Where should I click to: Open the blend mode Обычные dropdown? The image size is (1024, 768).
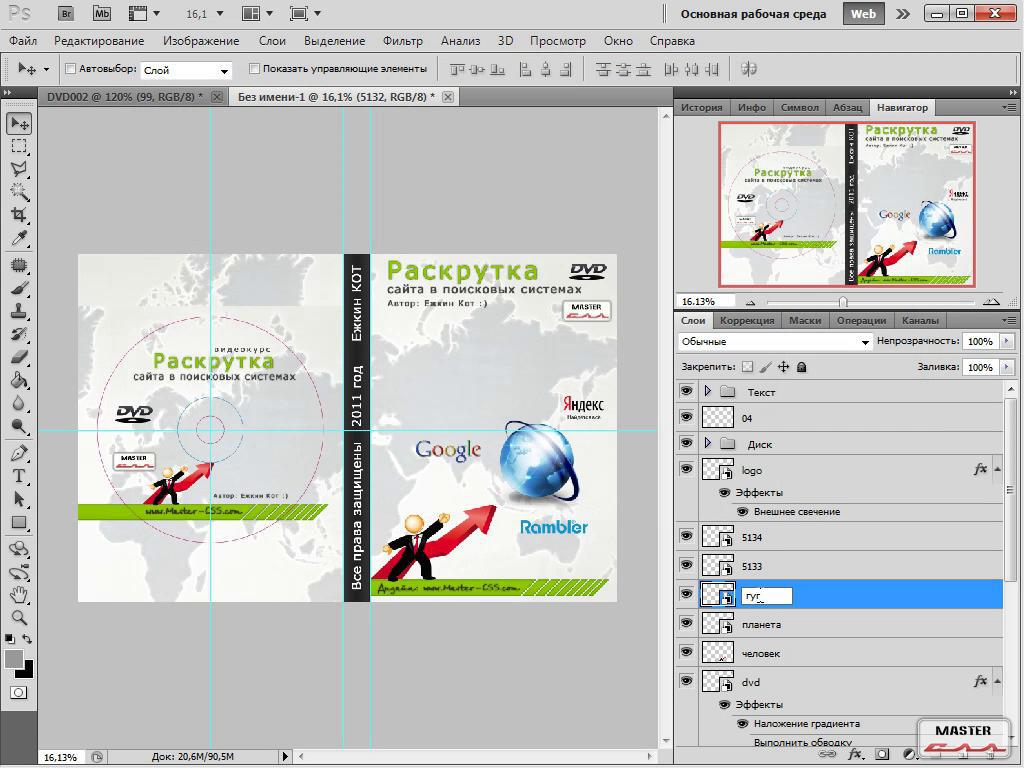coord(775,342)
